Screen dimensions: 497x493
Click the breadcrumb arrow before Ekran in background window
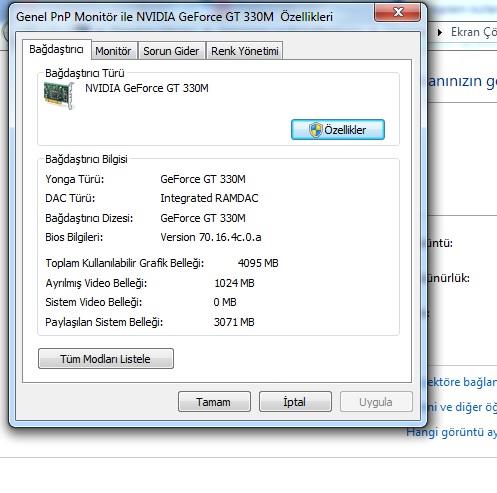(440, 32)
